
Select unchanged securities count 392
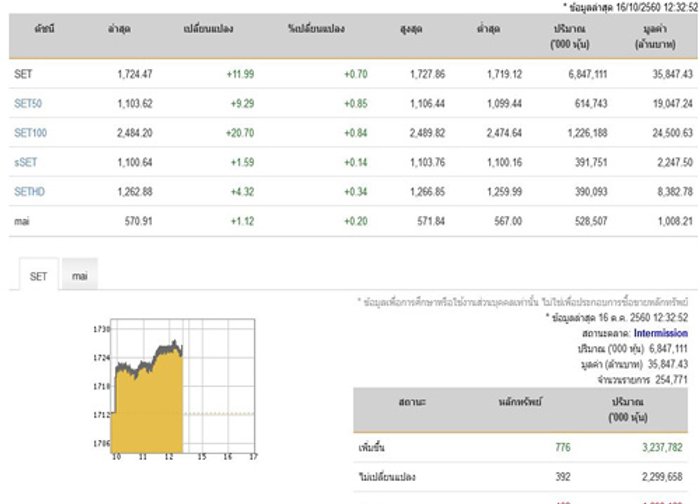[x=562, y=477]
